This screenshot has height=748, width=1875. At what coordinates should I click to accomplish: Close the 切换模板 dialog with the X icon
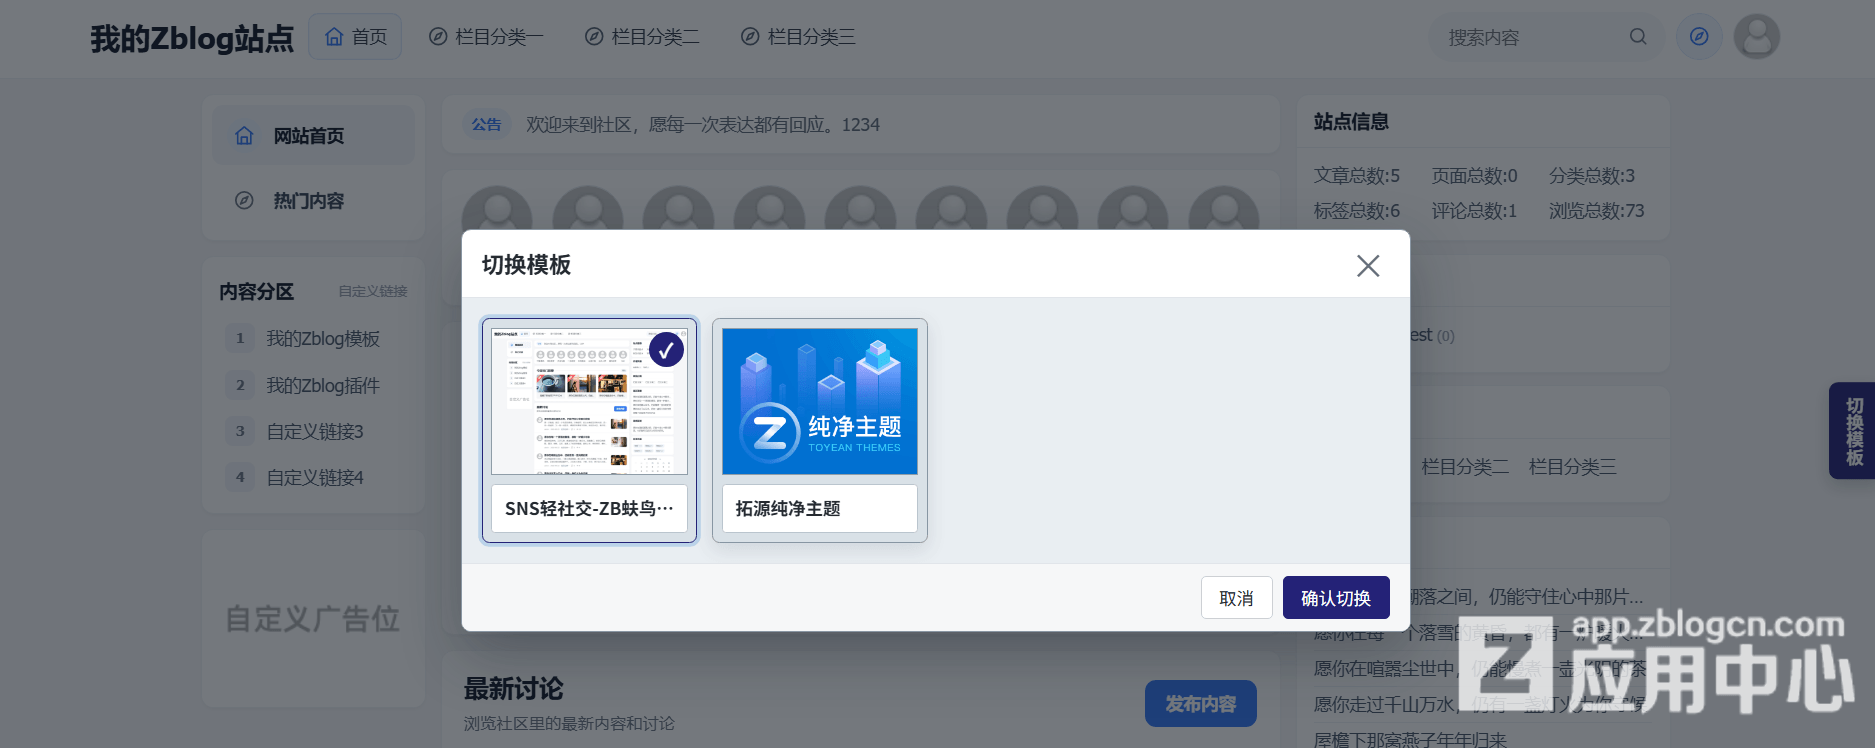pos(1368,265)
